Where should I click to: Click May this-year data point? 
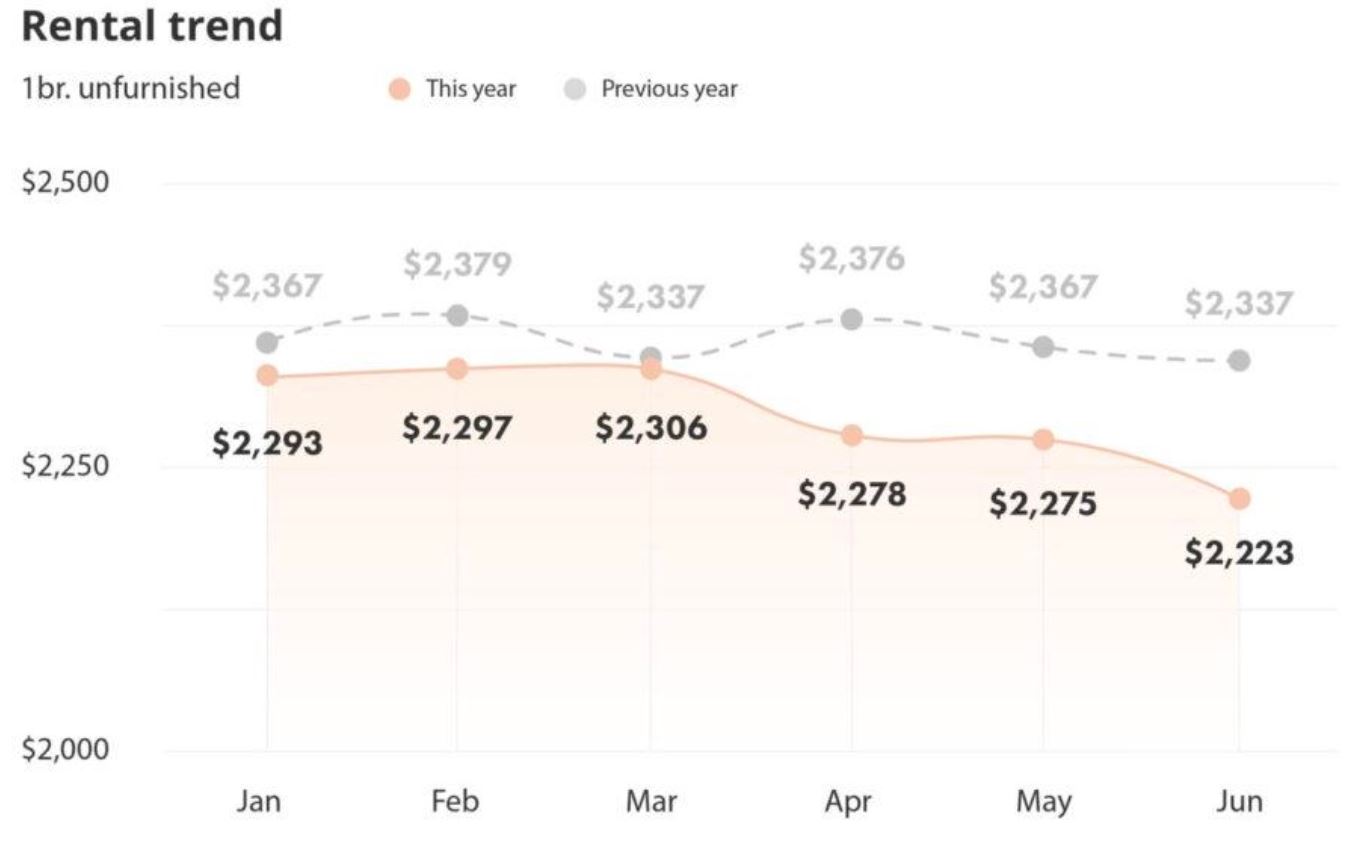1043,440
